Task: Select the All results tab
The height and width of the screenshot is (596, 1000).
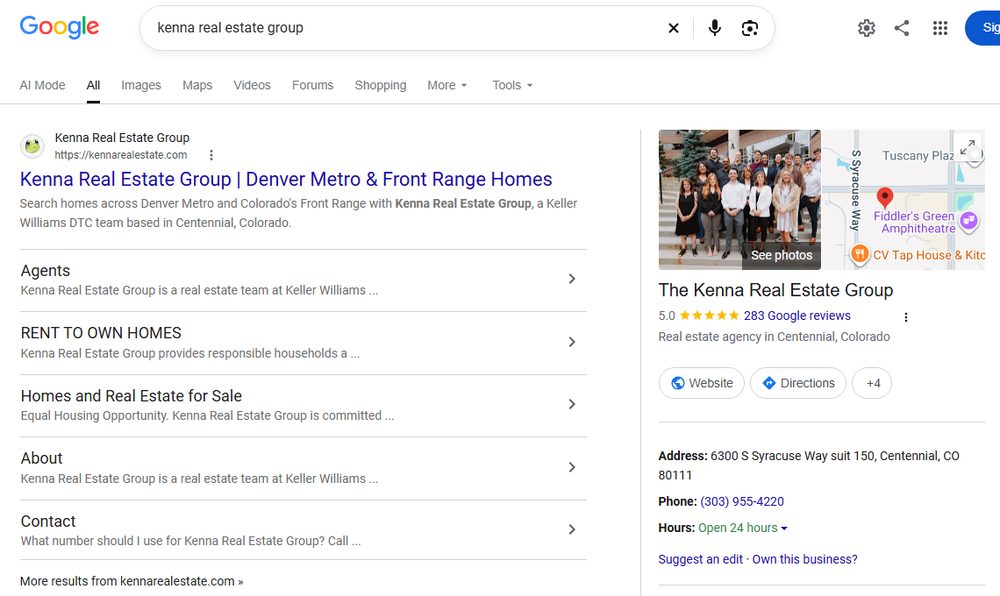Action: pos(93,85)
